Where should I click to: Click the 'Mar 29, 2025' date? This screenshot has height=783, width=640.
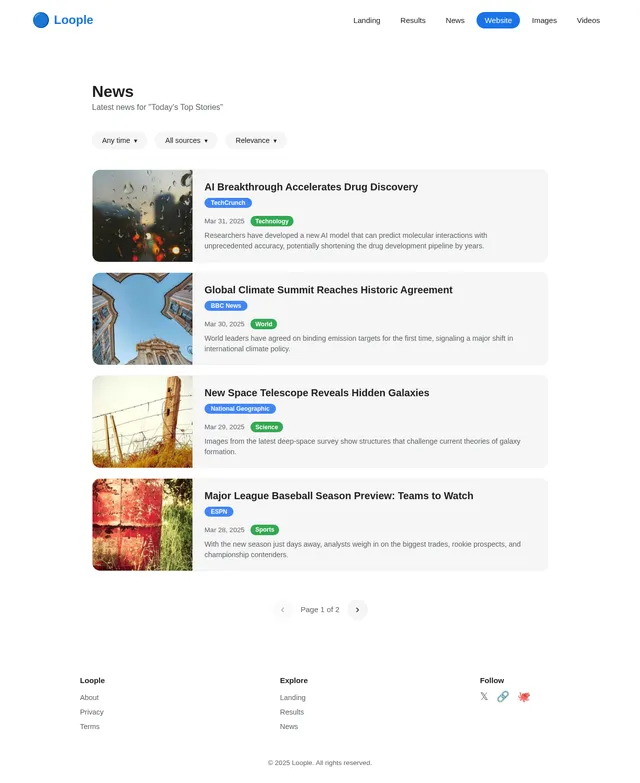(x=224, y=427)
